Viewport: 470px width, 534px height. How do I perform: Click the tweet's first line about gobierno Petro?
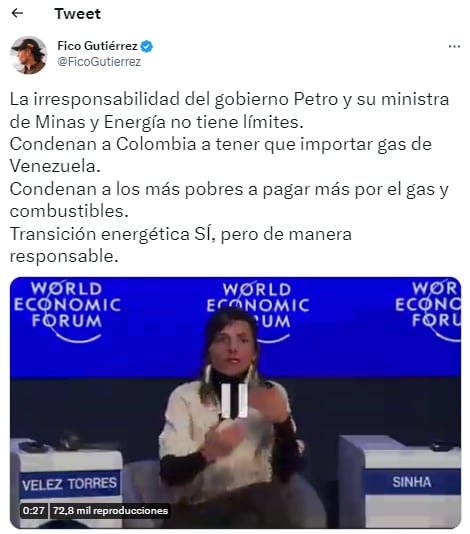click(229, 99)
